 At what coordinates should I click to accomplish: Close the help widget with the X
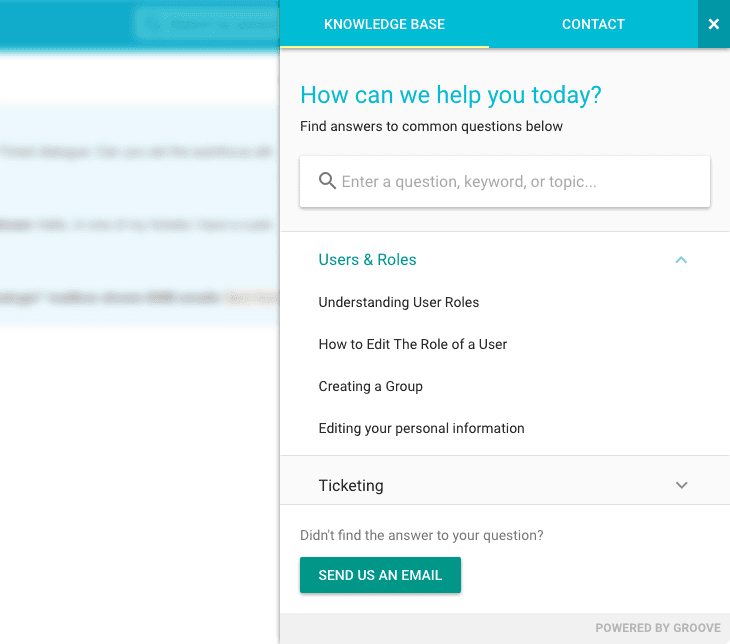pyautogui.click(x=713, y=24)
